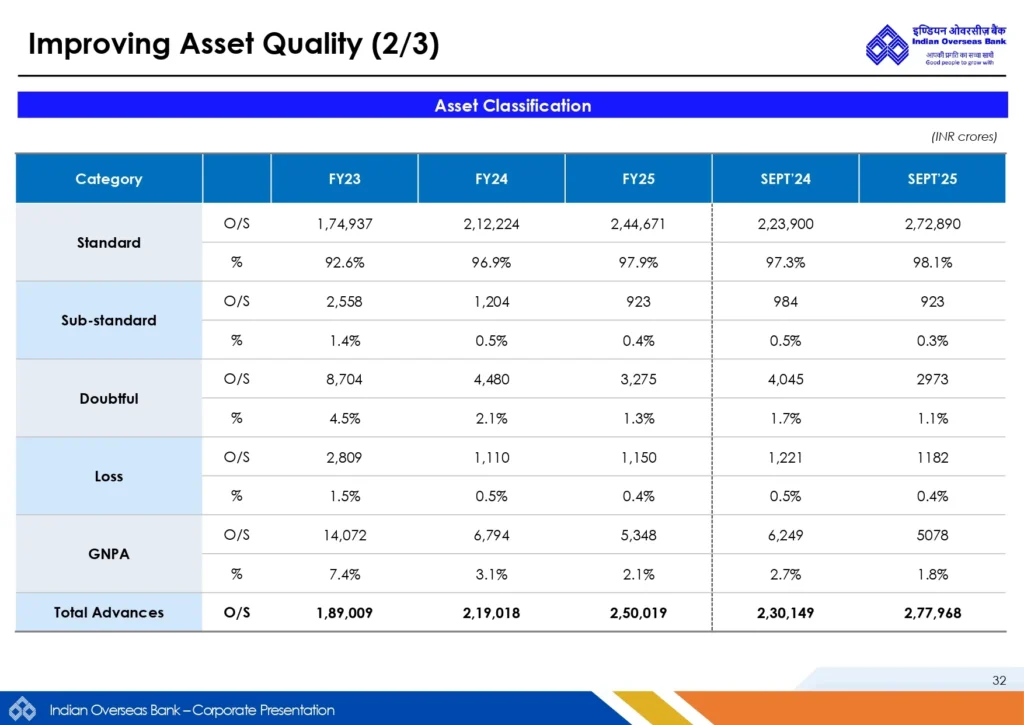Screen dimensions: 1024x725
Task: Select the Doubtful category label
Action: pyautogui.click(x=109, y=399)
